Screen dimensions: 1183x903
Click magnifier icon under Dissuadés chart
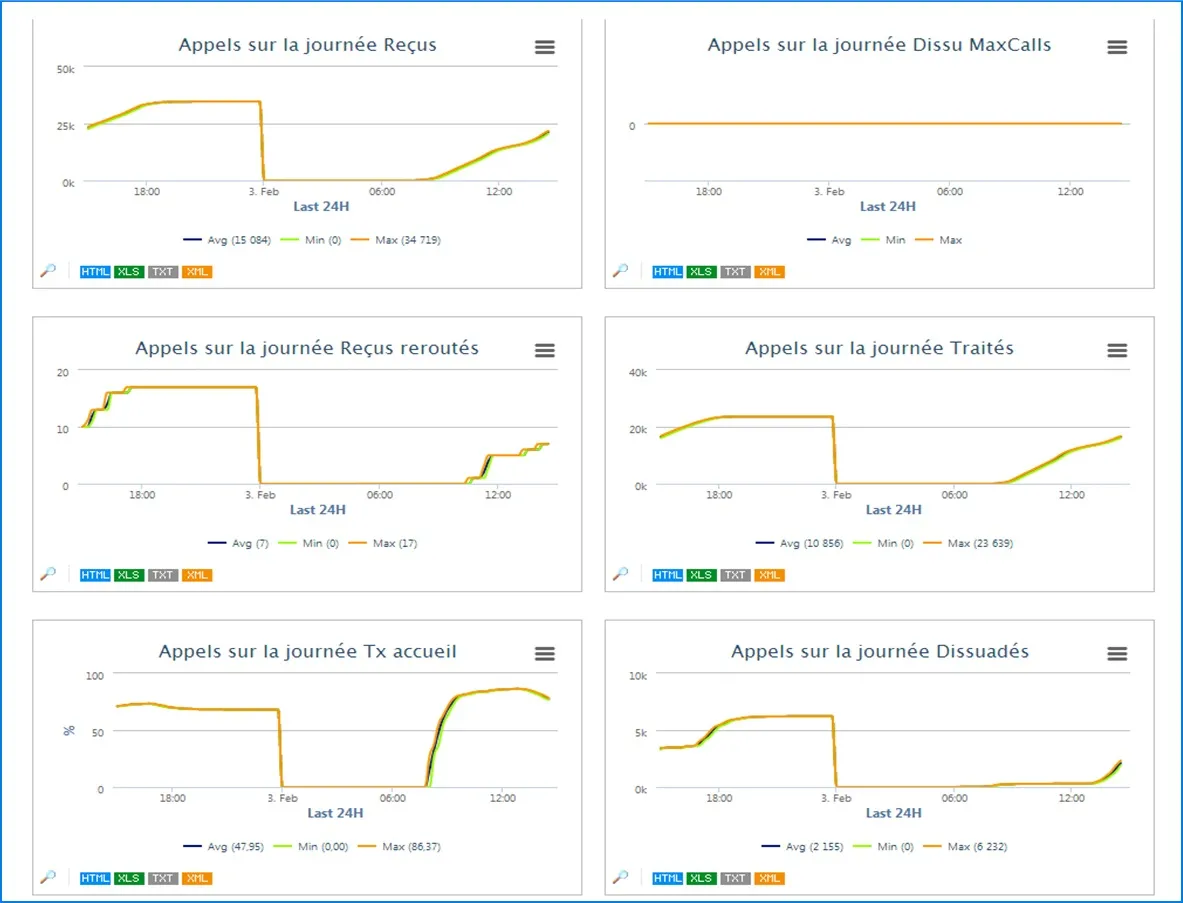pos(621,877)
